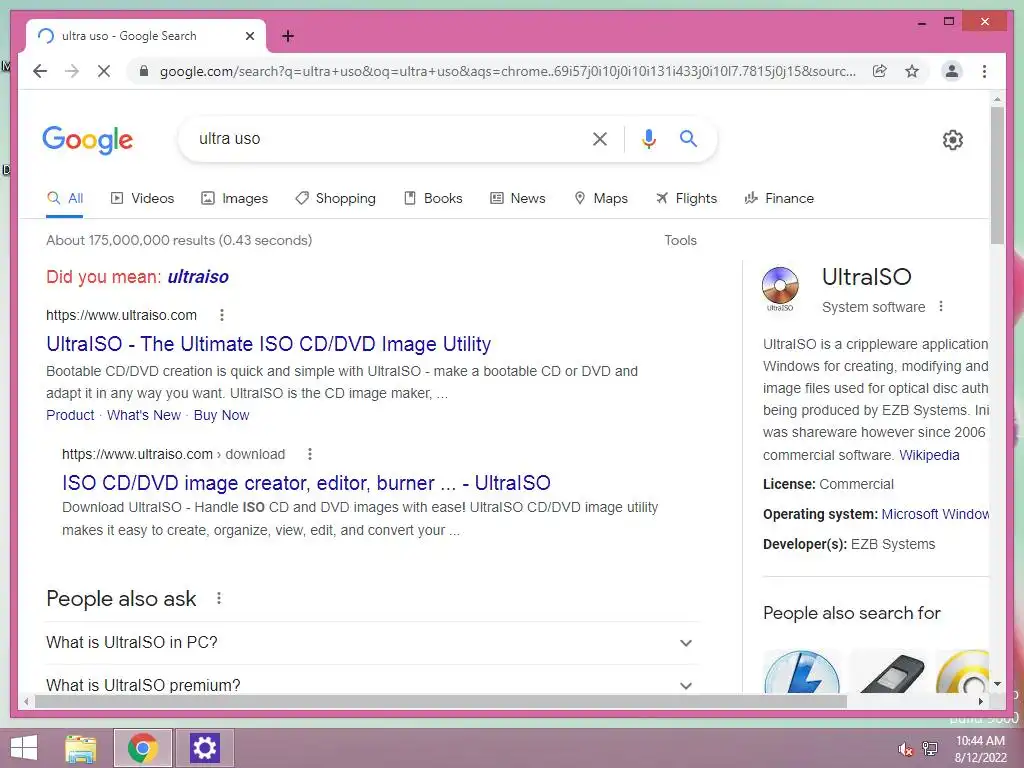1024x768 pixels.
Task: Expand 'What is UltraISO in PC?'
Action: point(372,643)
